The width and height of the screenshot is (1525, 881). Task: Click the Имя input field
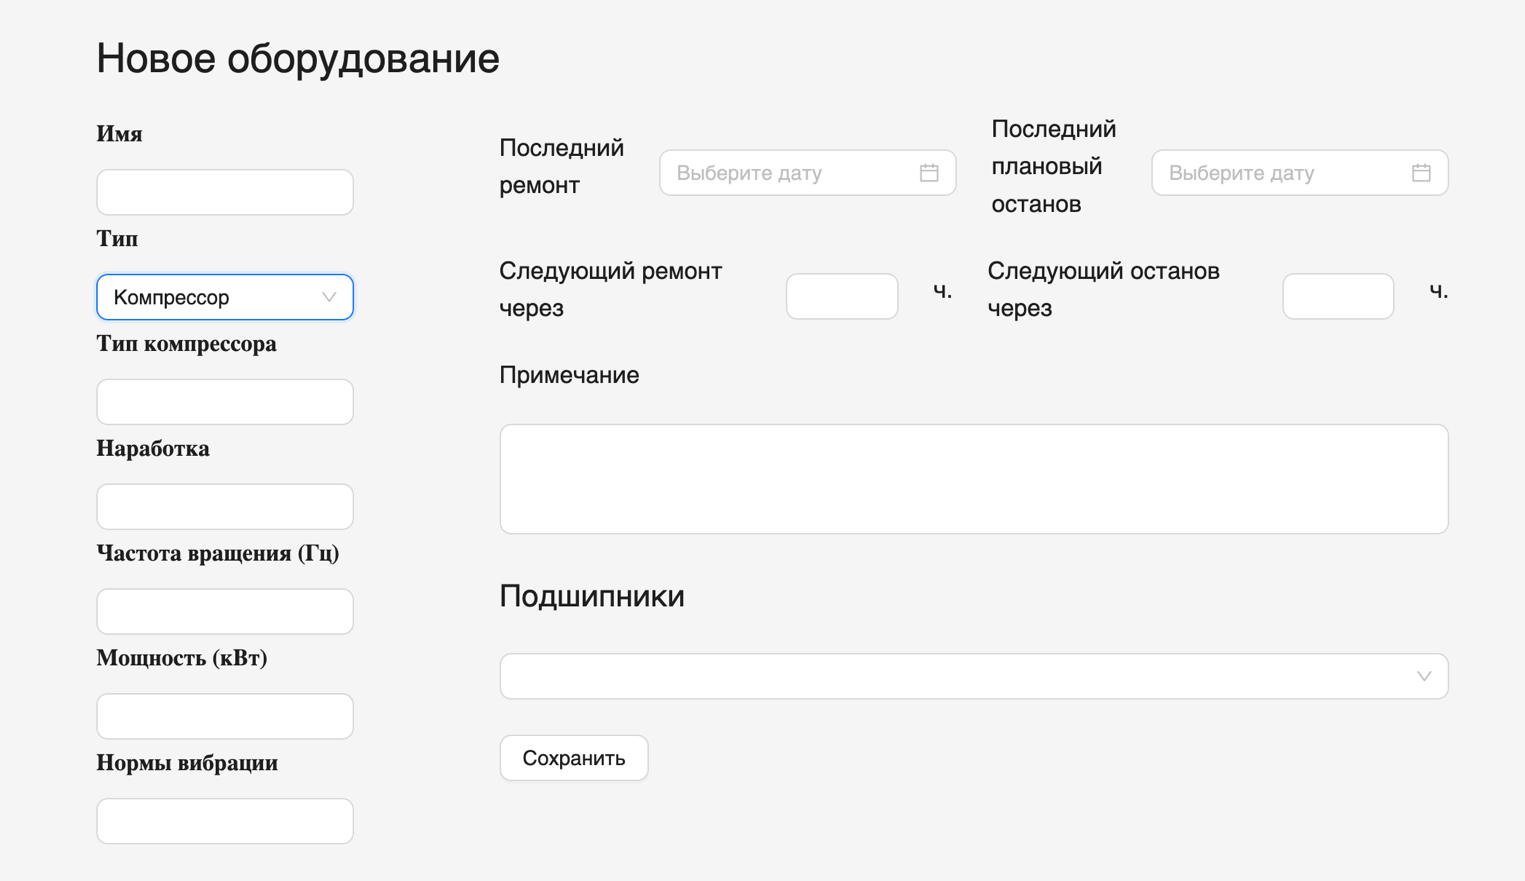pyautogui.click(x=224, y=192)
